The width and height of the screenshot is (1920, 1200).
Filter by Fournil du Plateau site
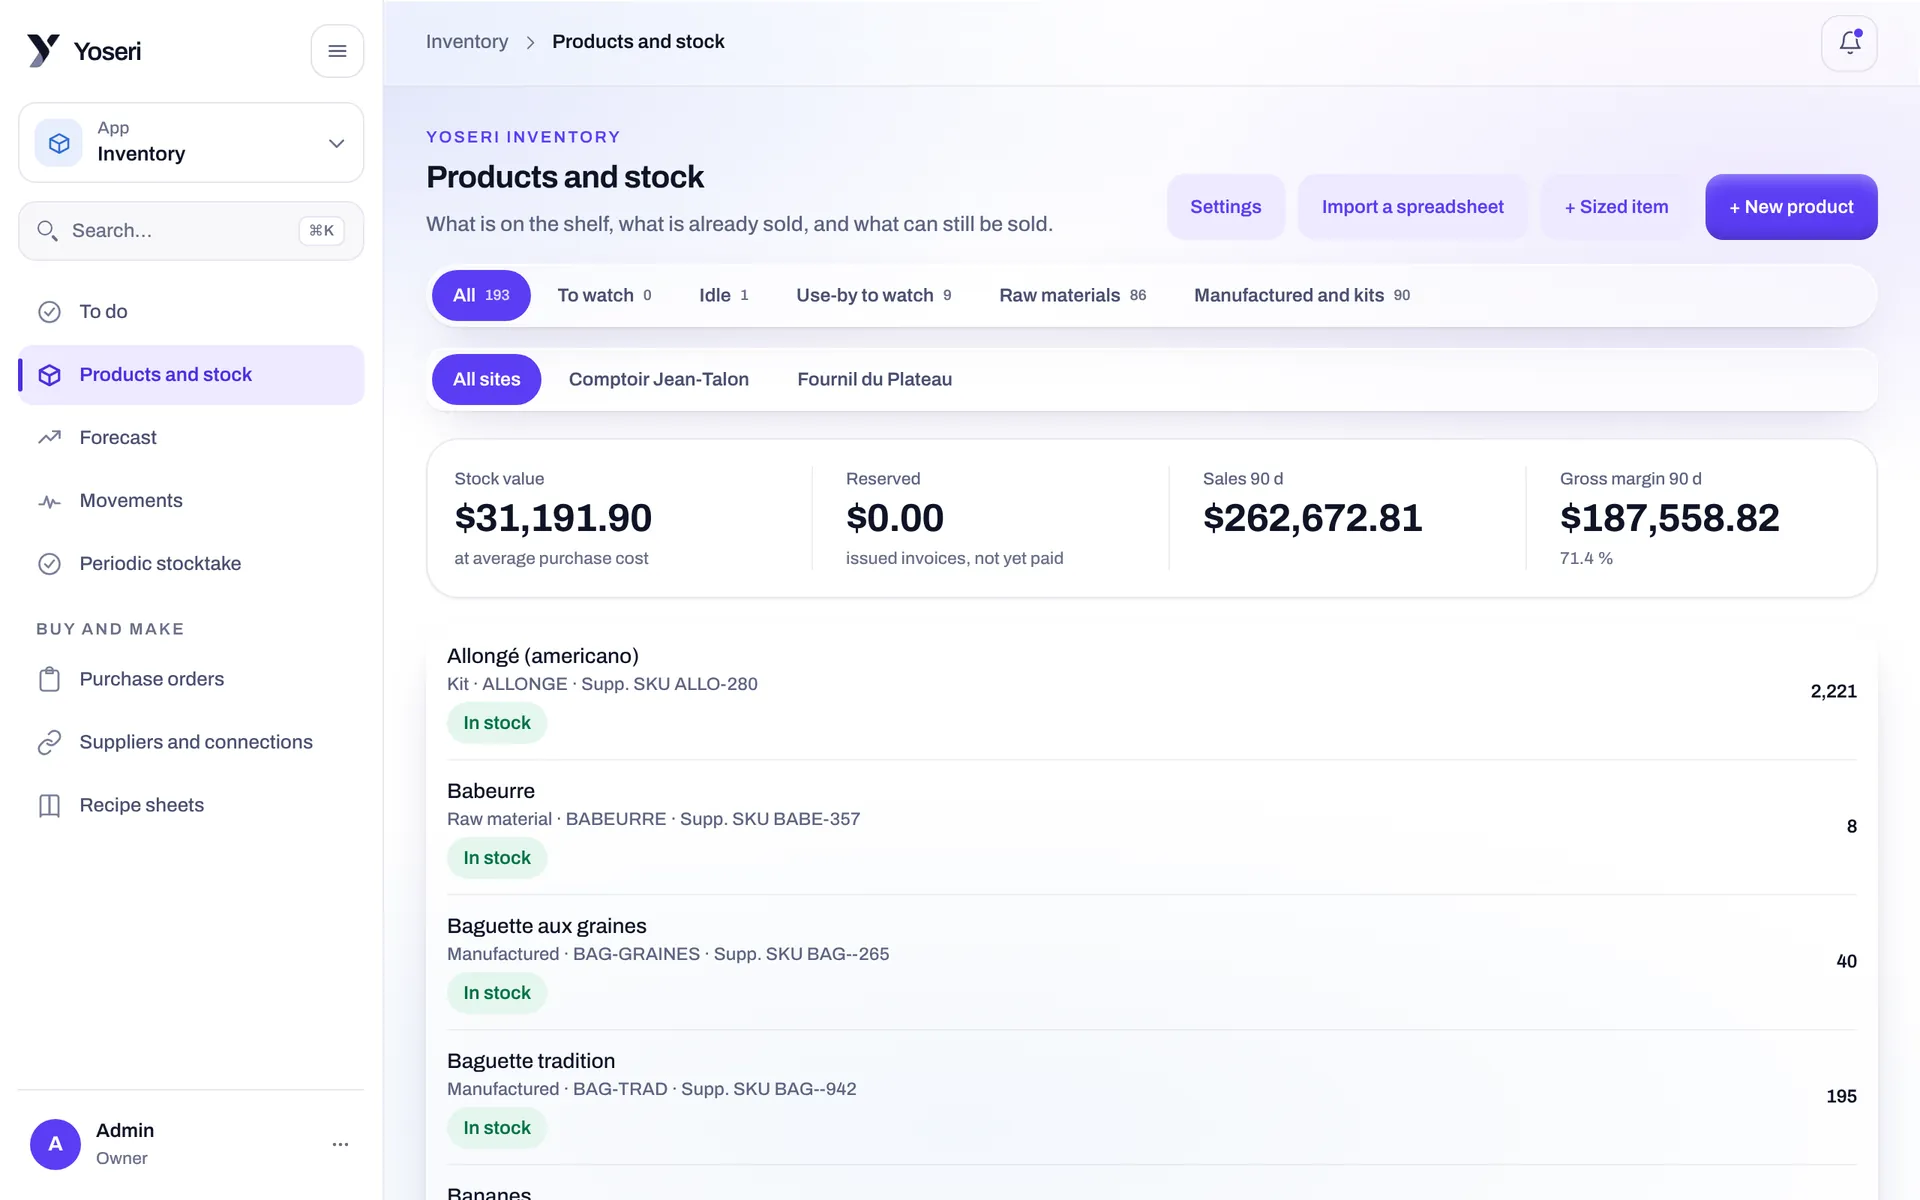coord(874,380)
